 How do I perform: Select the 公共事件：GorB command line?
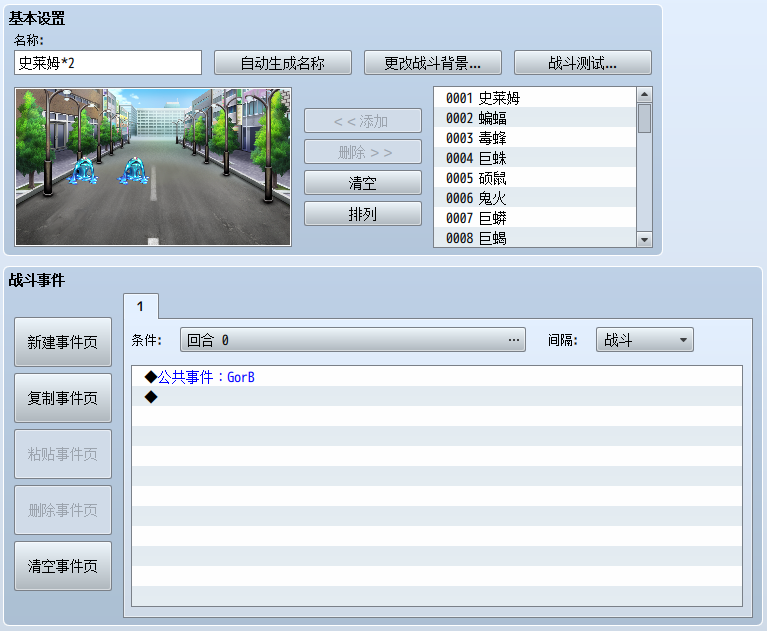click(437, 377)
